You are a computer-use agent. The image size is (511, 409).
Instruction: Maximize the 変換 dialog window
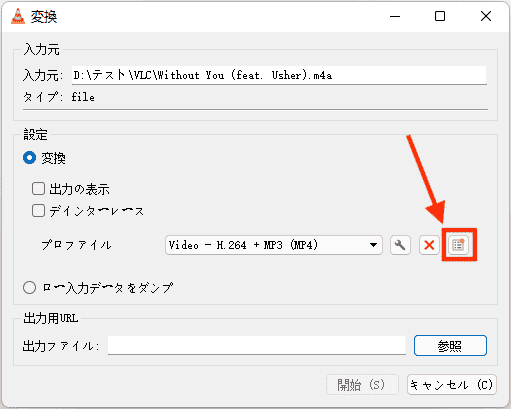(x=440, y=16)
